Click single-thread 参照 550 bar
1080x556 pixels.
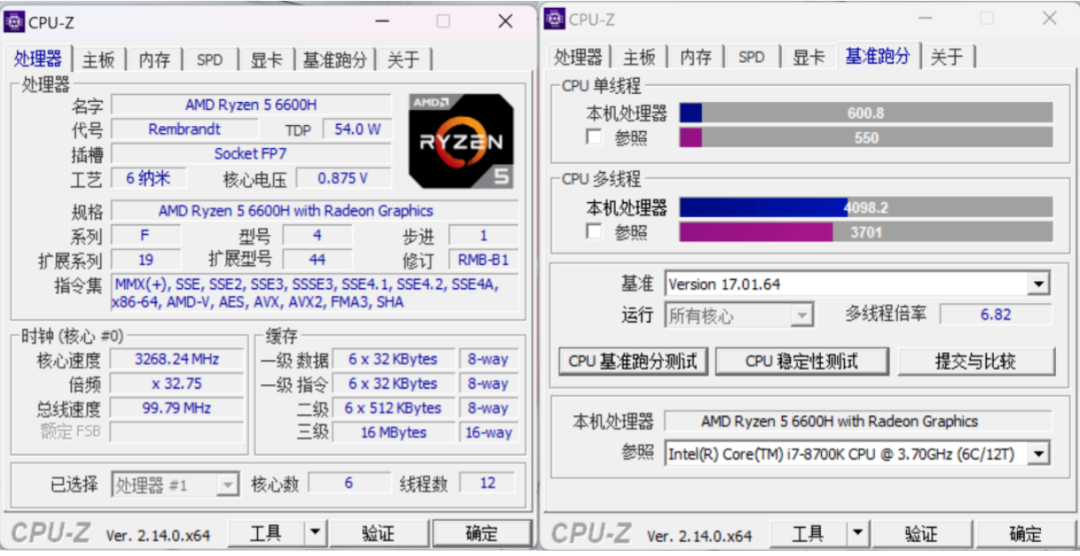(x=866, y=137)
